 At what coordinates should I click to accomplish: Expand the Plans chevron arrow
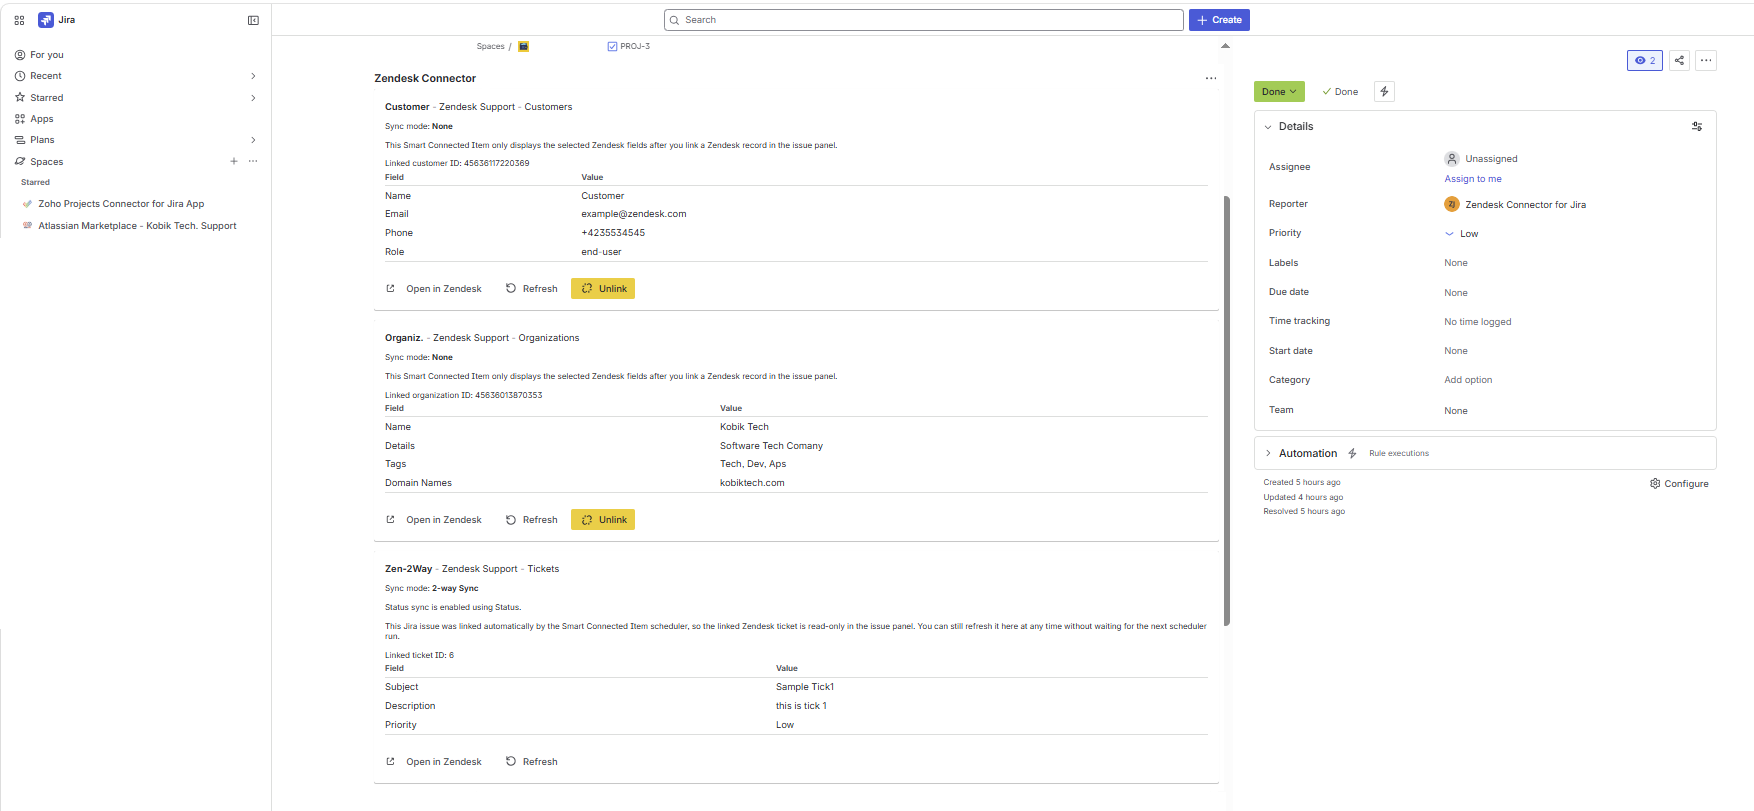tap(253, 140)
